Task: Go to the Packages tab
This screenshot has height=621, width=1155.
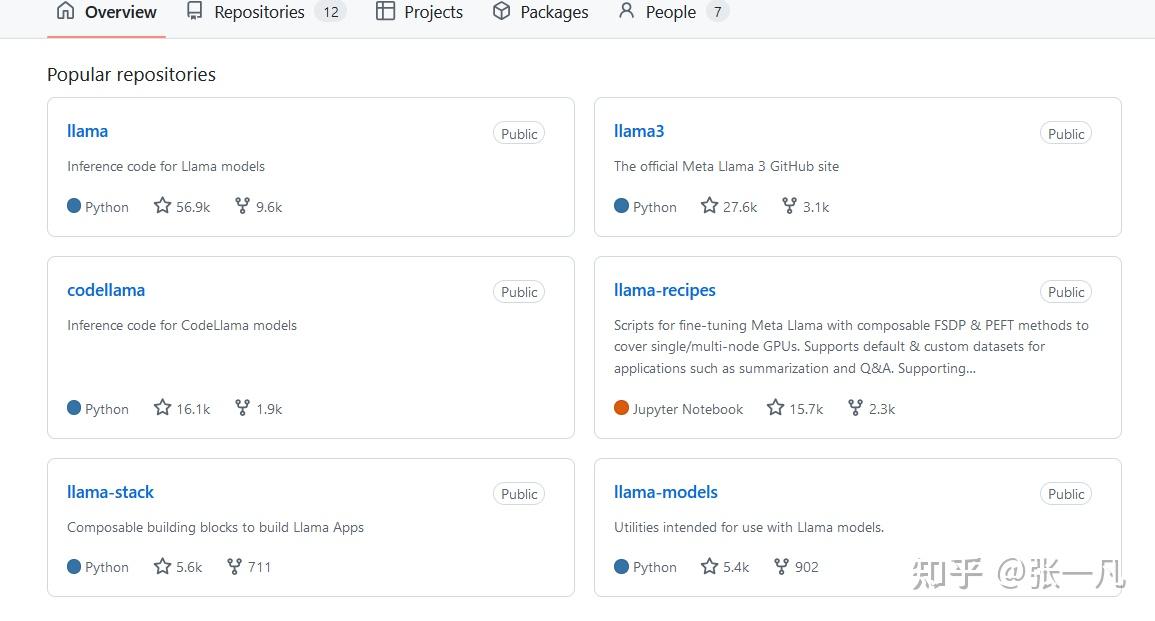Action: (x=541, y=12)
